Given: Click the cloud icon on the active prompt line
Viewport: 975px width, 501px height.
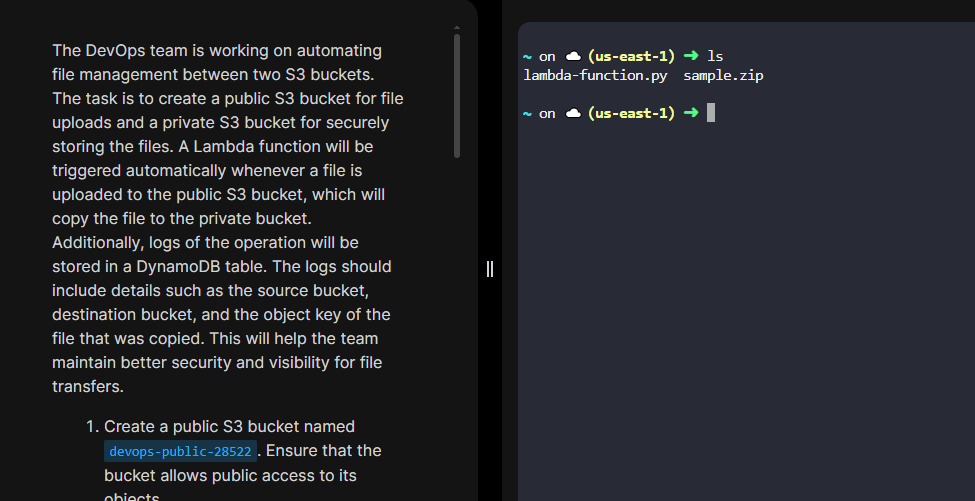Looking at the screenshot, I should tap(573, 113).
